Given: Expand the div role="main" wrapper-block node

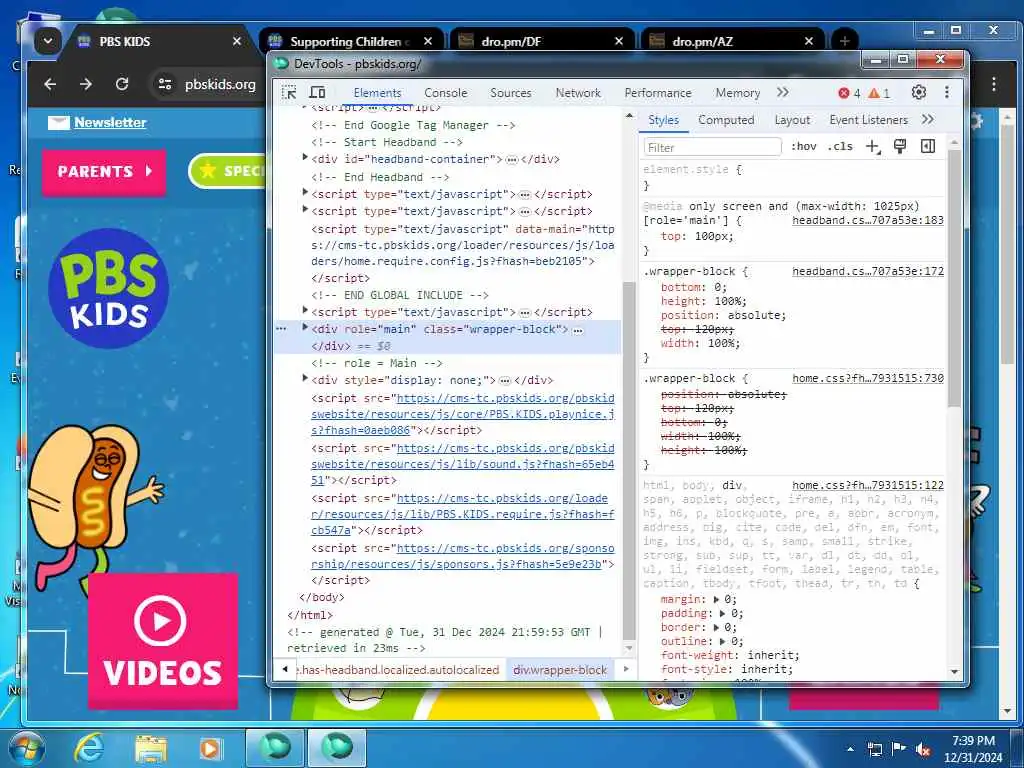Looking at the screenshot, I should point(305,327).
